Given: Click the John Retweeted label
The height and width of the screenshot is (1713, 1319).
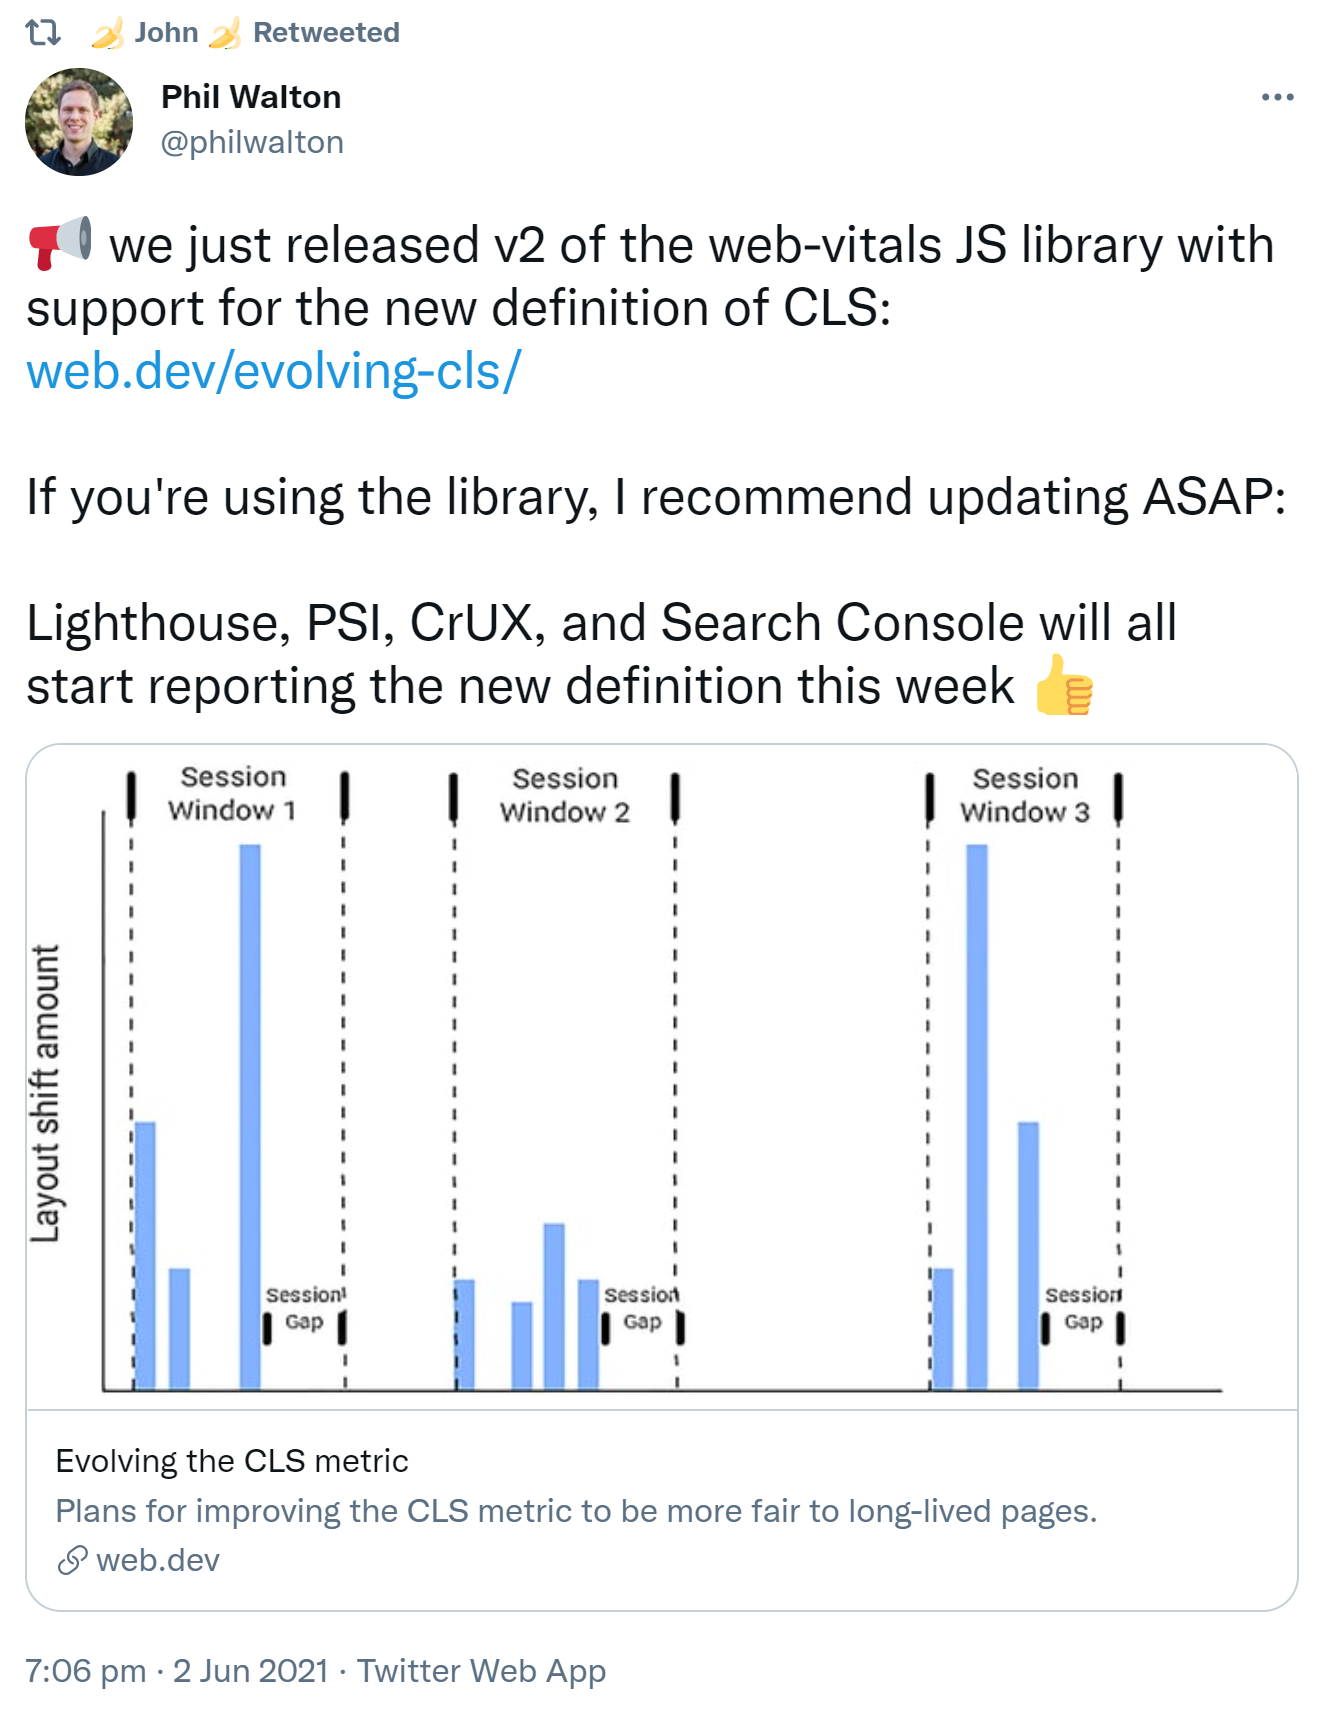Looking at the screenshot, I should [326, 30].
